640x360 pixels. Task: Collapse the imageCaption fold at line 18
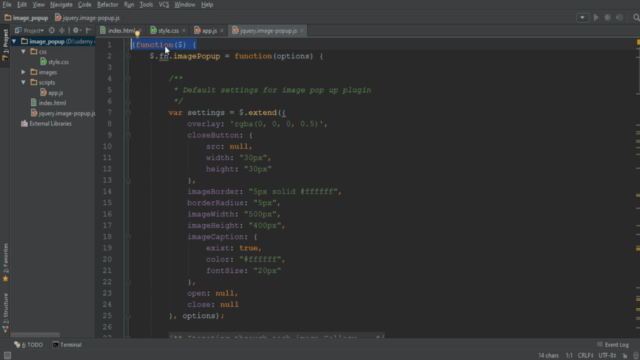tap(128, 237)
